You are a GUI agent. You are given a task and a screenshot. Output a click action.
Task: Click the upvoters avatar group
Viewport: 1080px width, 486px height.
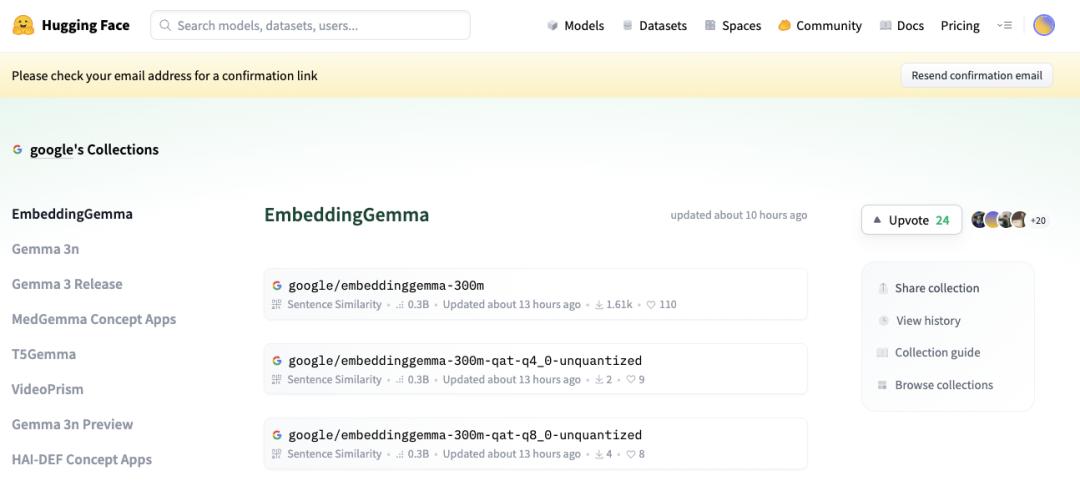(x=999, y=220)
